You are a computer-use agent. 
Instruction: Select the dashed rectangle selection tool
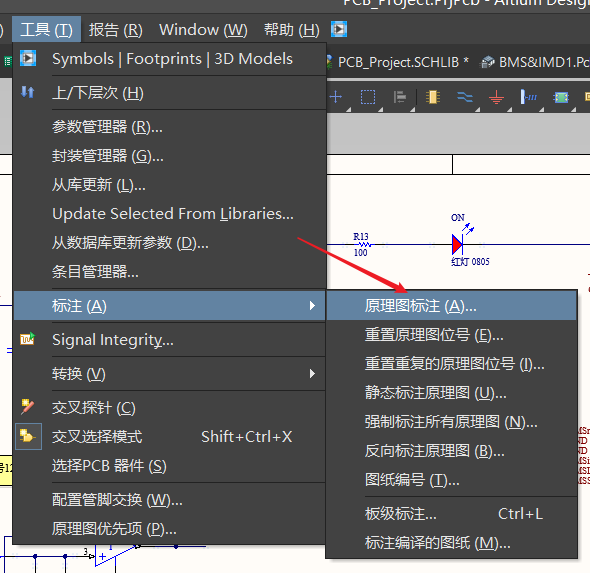coord(368,97)
